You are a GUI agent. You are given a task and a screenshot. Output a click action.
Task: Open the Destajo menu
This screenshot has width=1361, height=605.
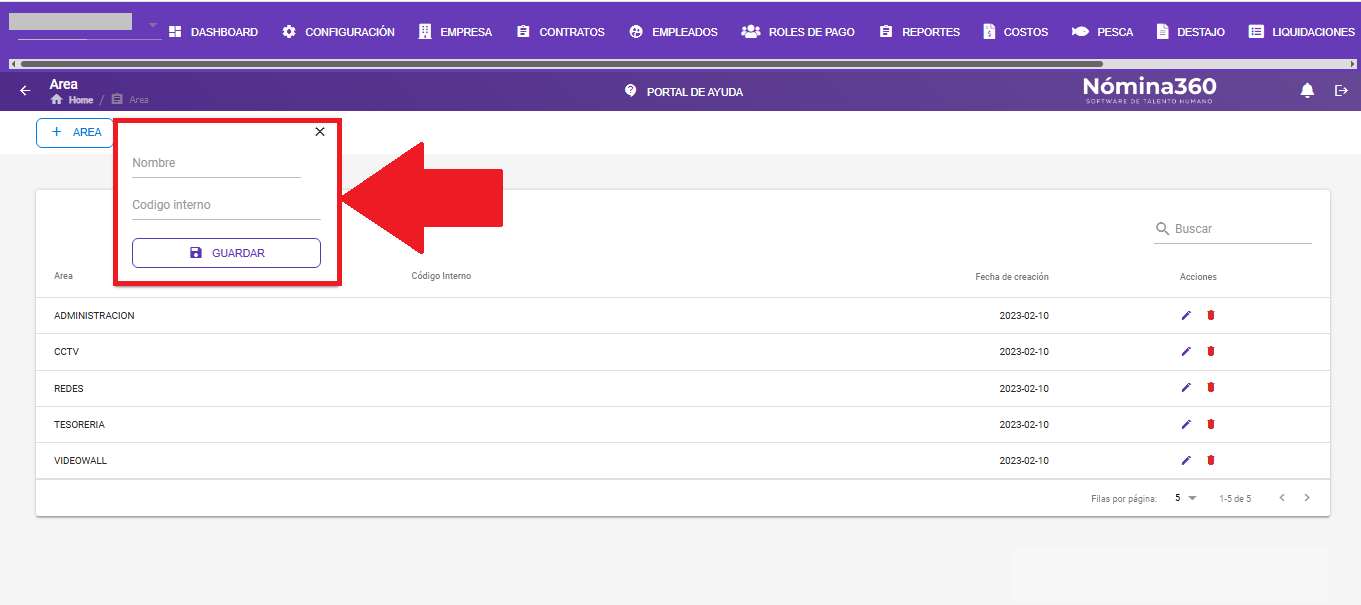tap(1190, 32)
